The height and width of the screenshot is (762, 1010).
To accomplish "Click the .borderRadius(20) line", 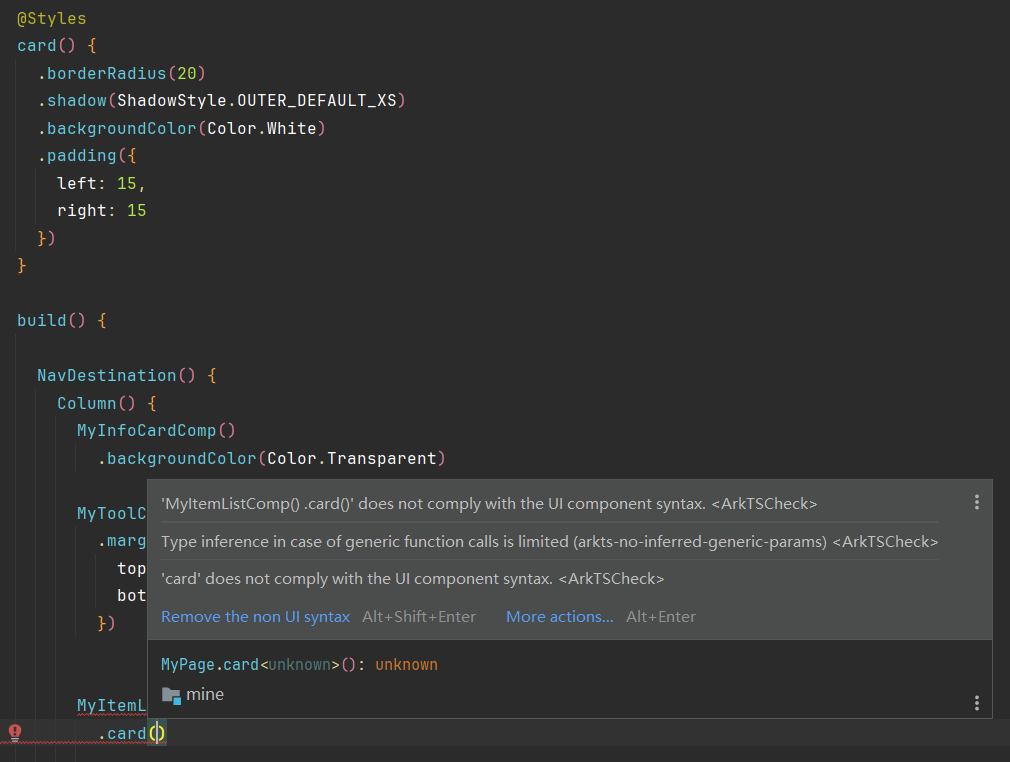I will point(122,73).
